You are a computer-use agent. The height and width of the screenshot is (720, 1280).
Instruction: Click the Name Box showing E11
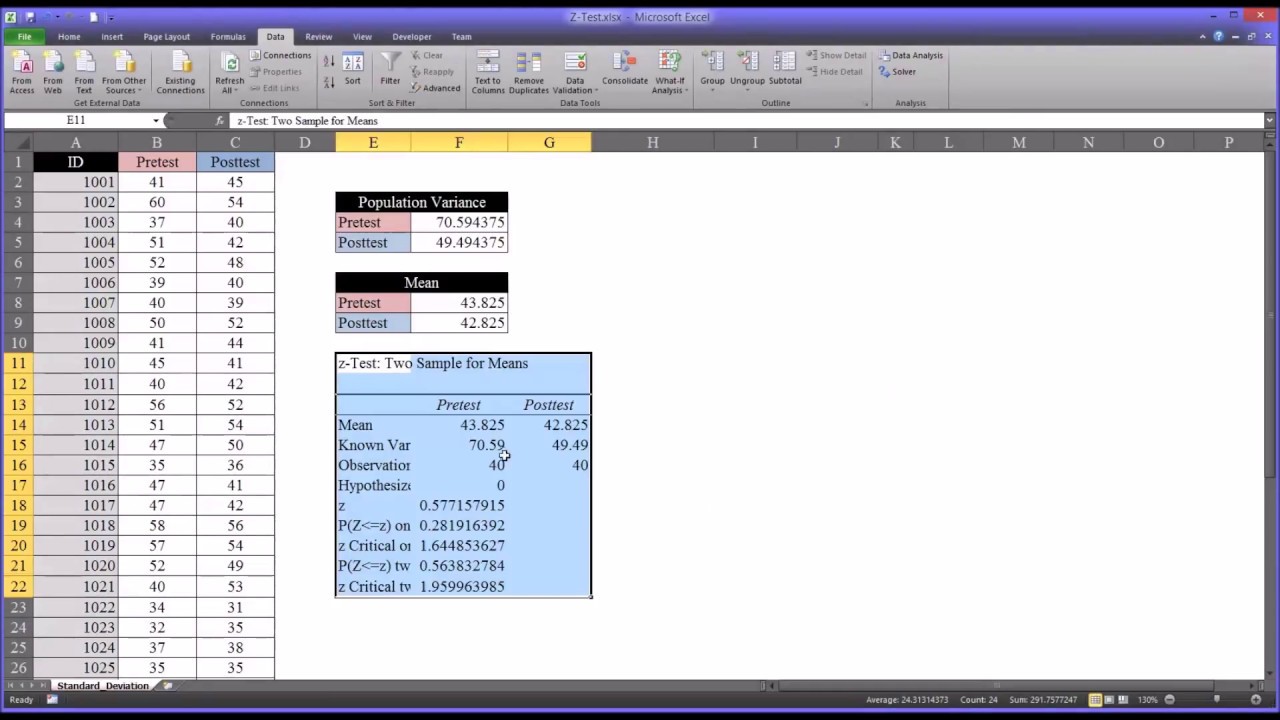[76, 120]
